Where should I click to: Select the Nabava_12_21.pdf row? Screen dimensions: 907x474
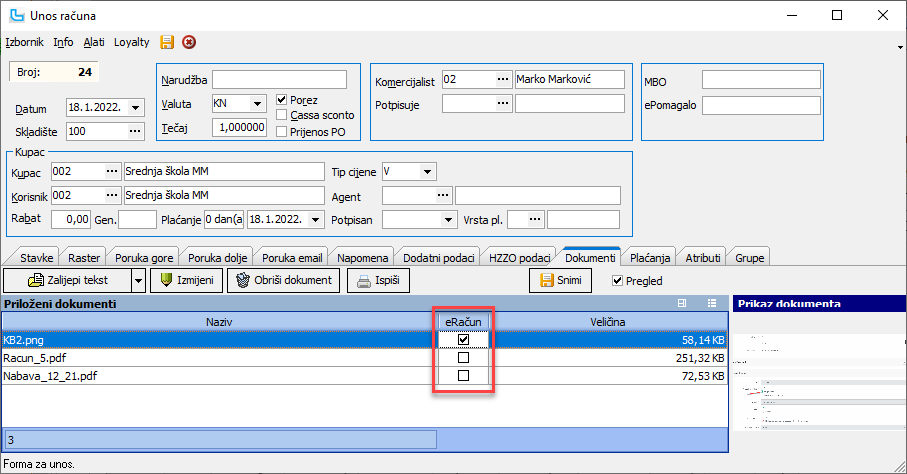click(364, 376)
